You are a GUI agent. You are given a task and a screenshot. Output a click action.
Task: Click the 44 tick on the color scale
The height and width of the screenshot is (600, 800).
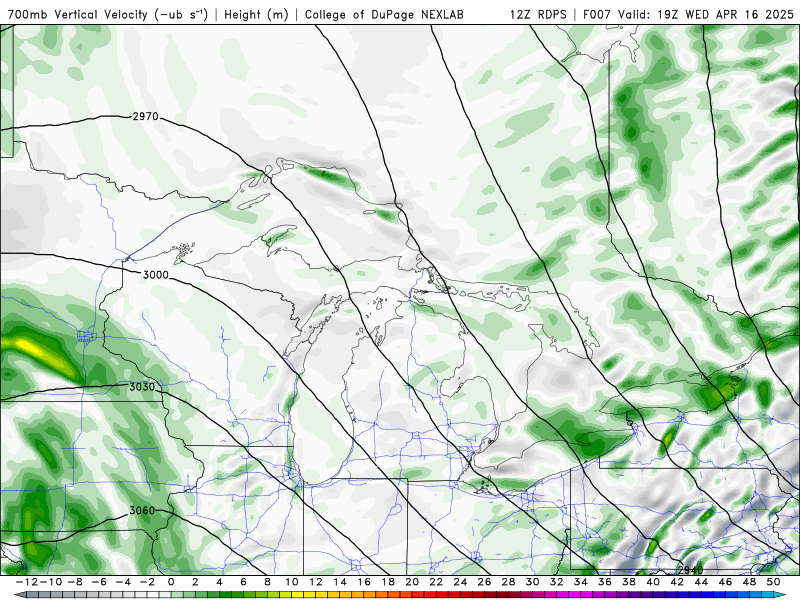point(702,582)
